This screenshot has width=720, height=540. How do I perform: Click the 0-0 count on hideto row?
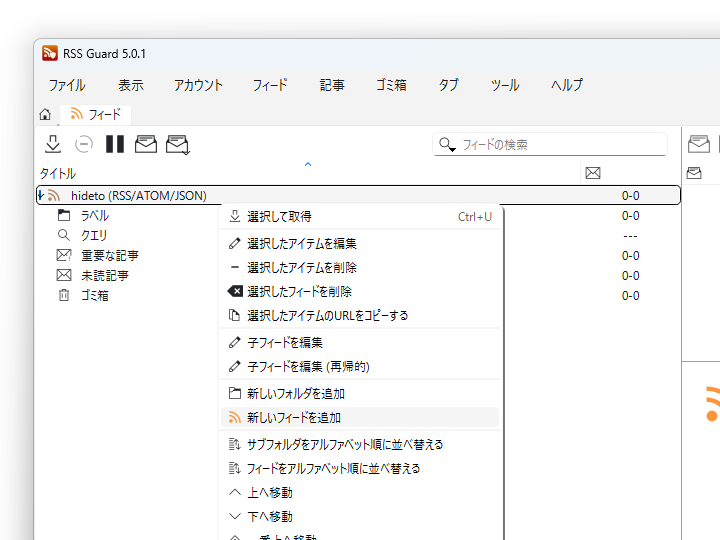630,196
